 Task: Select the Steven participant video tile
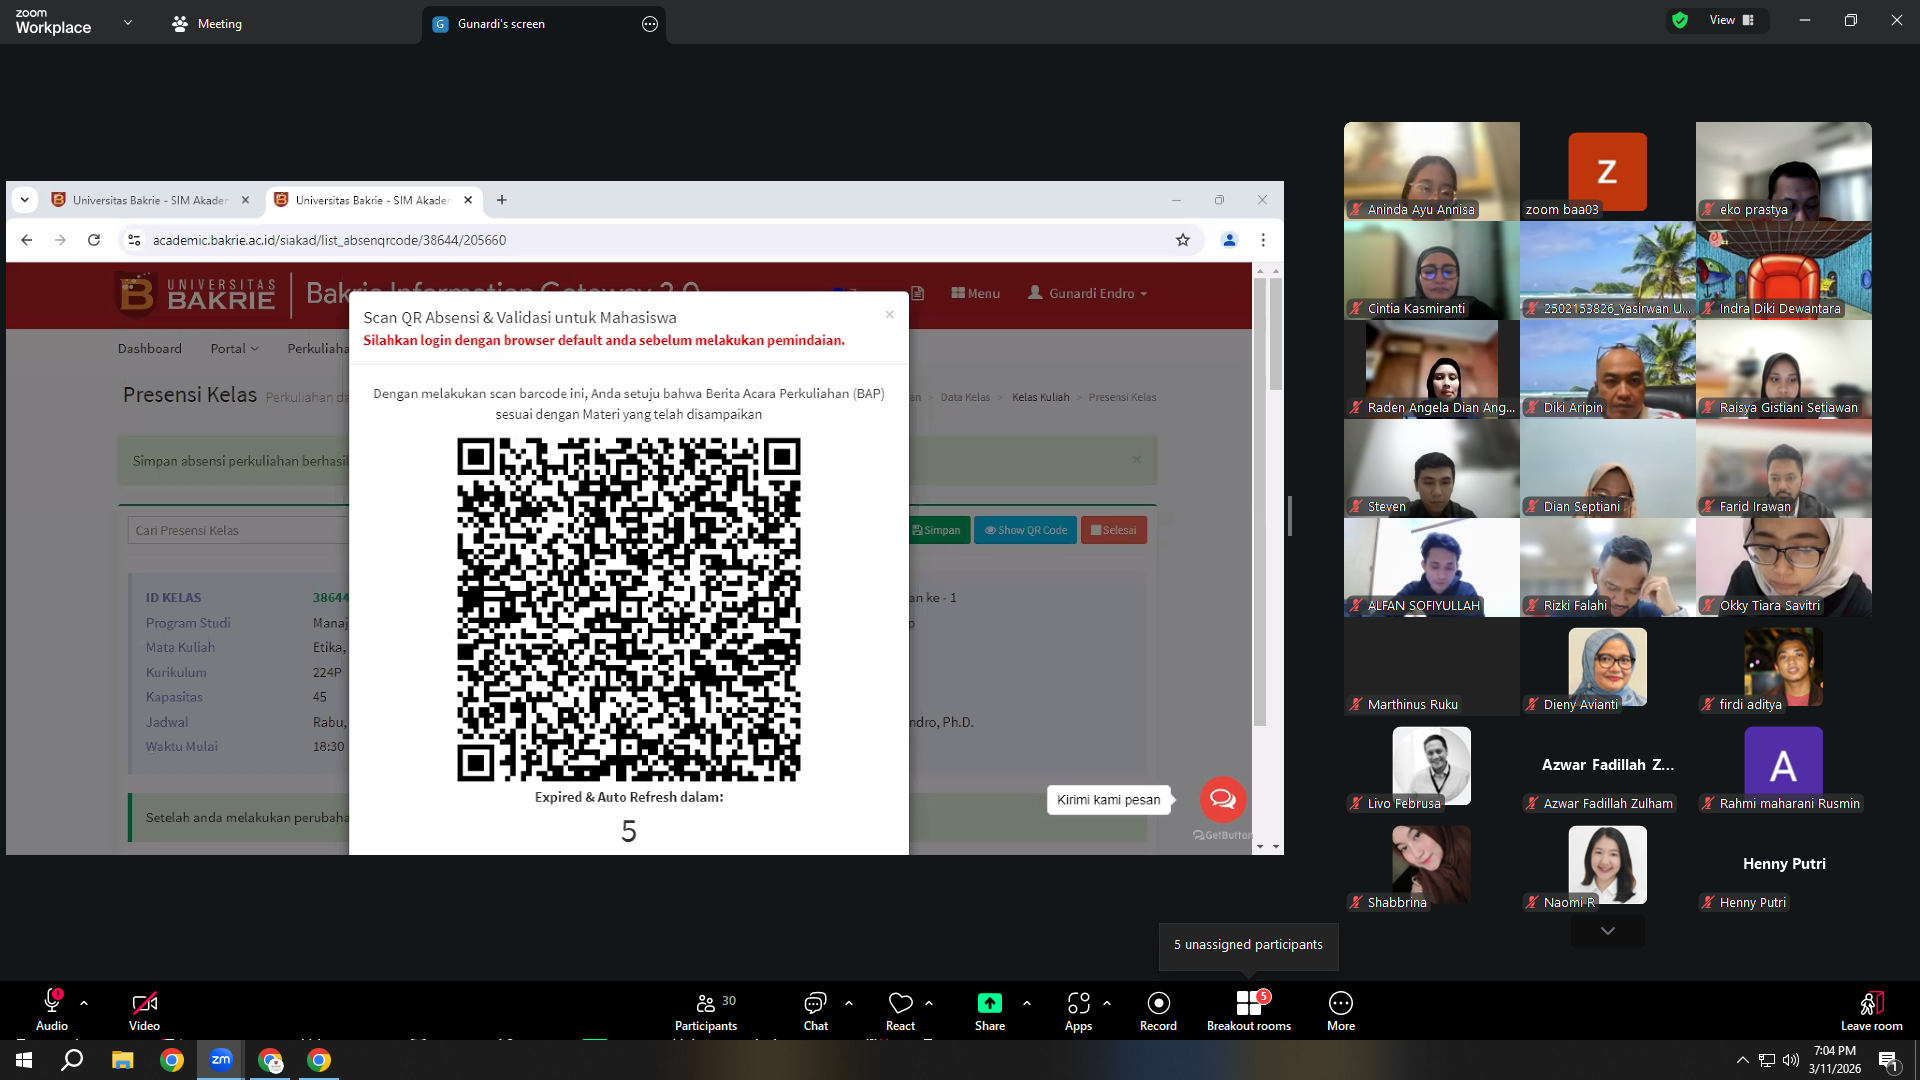1432,468
